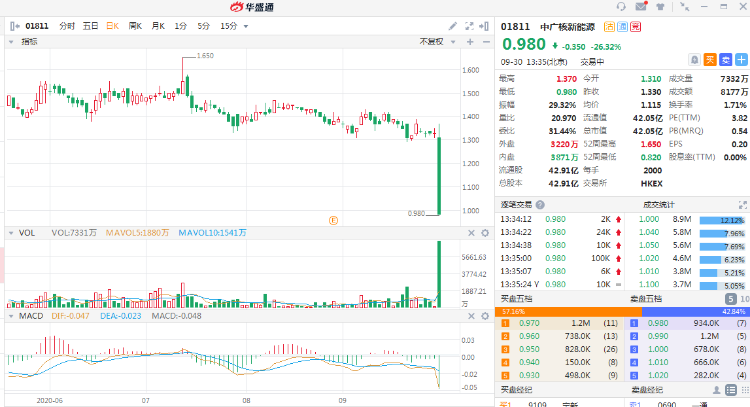The height and width of the screenshot is (407, 750).
Task: Click the 1.650 high price label on chart
Action: pos(205,55)
